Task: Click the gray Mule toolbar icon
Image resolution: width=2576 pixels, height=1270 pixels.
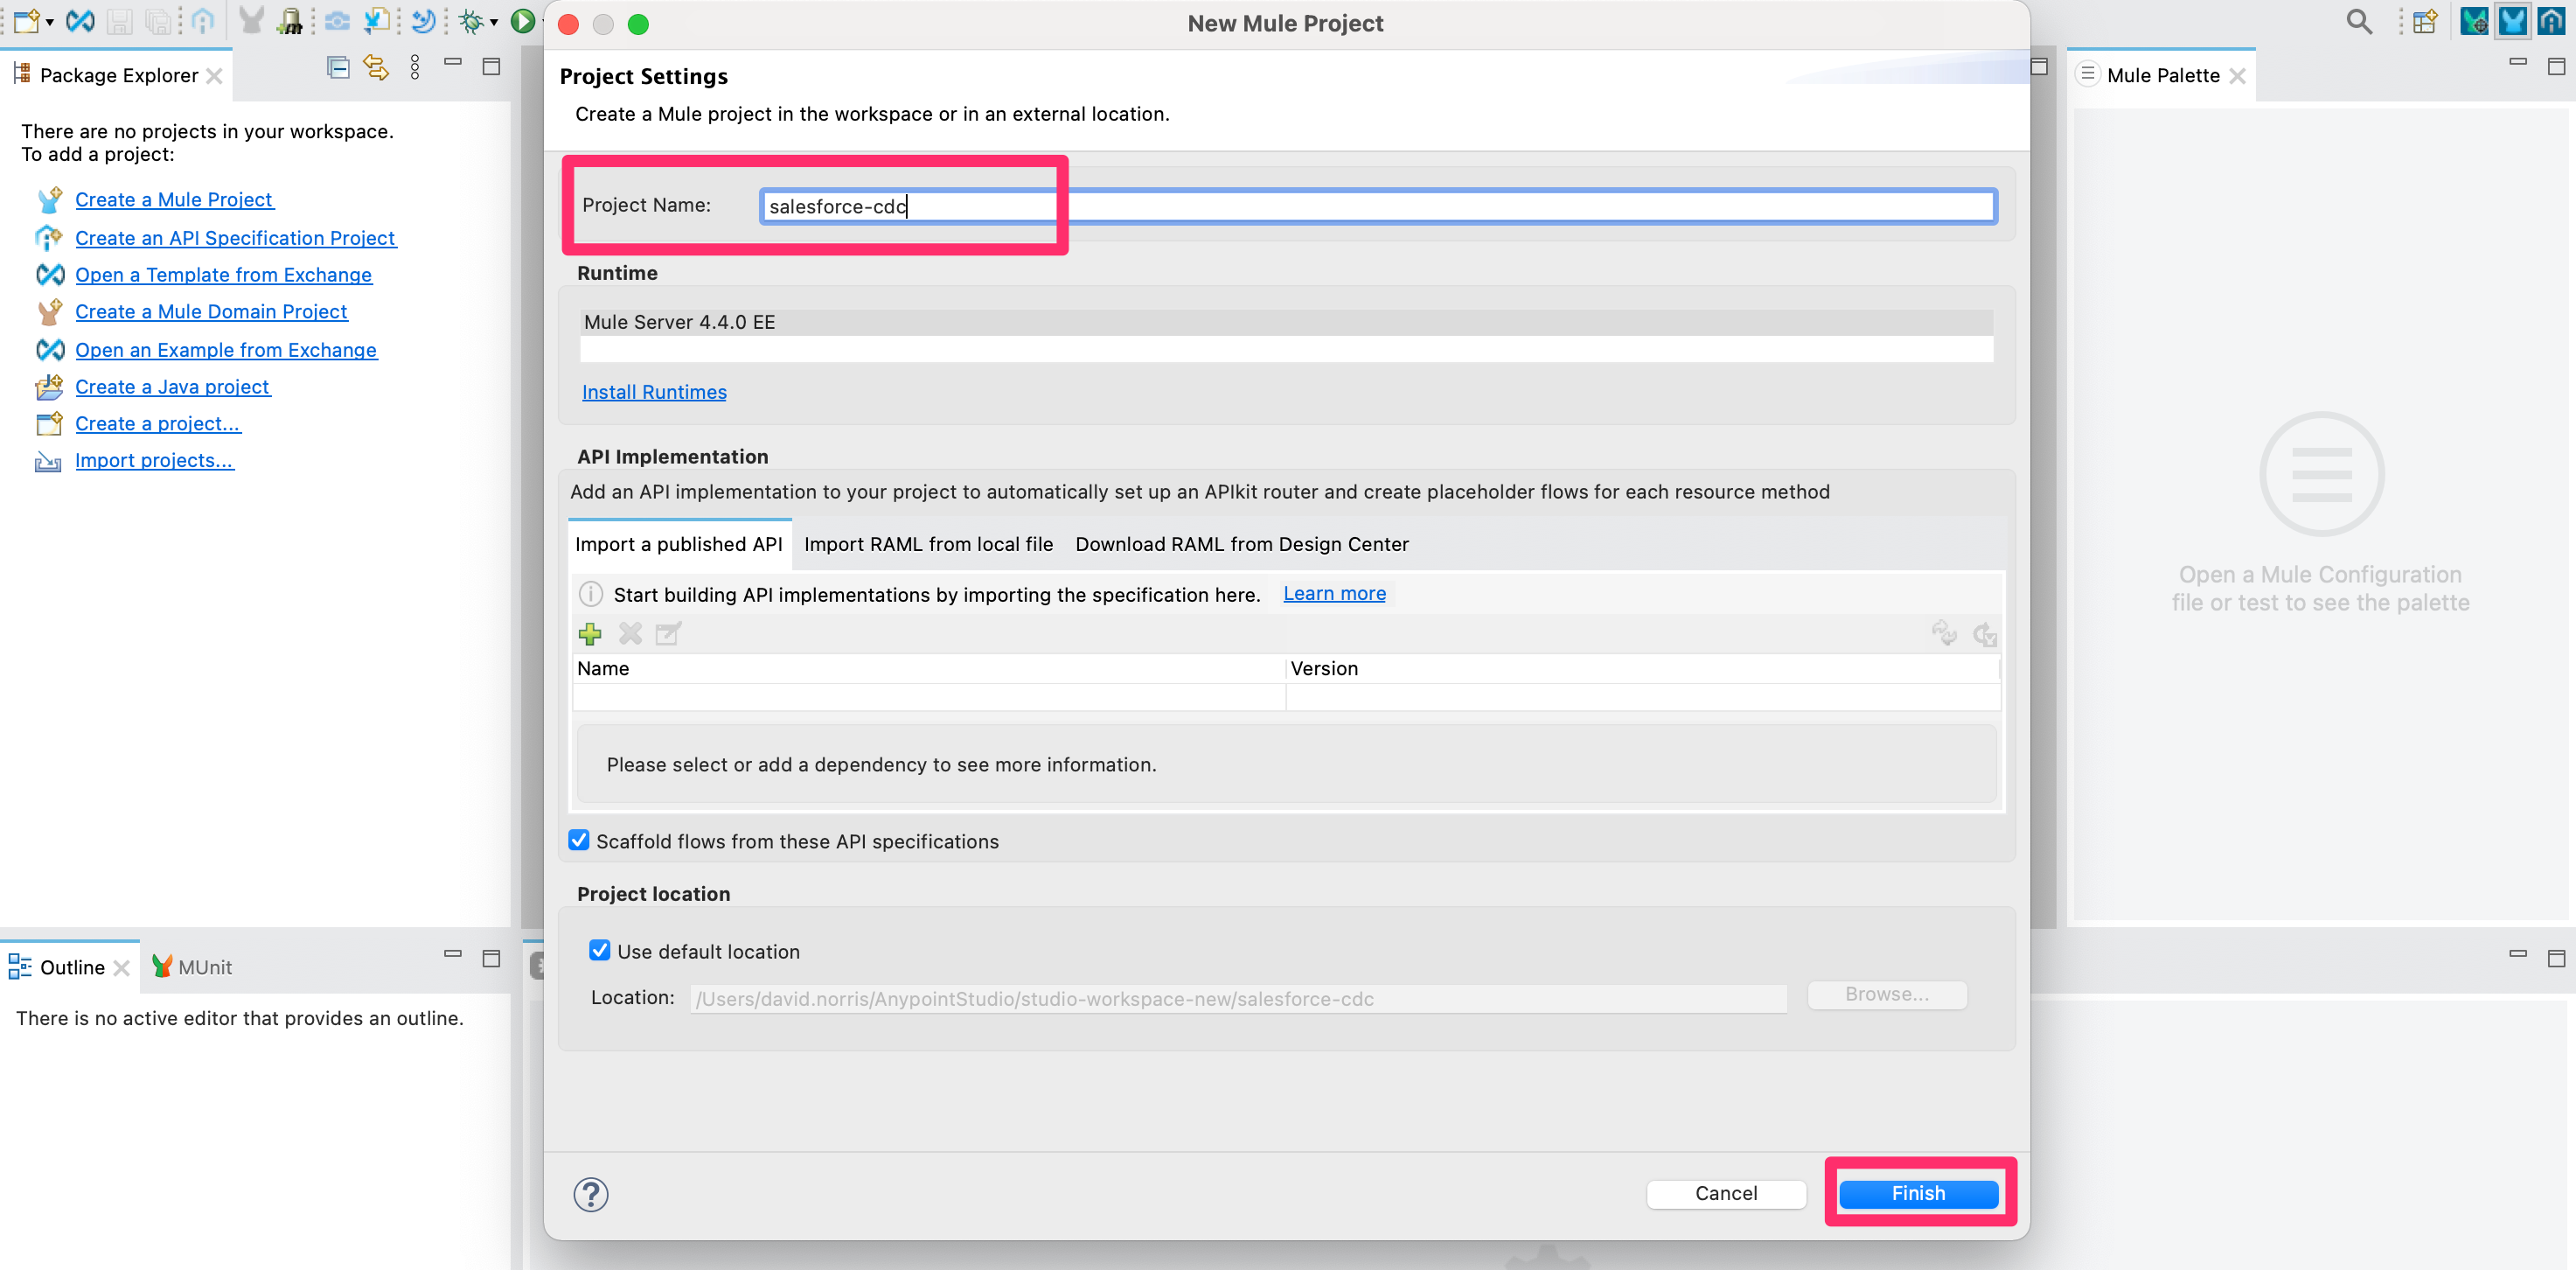Action: coord(251,21)
